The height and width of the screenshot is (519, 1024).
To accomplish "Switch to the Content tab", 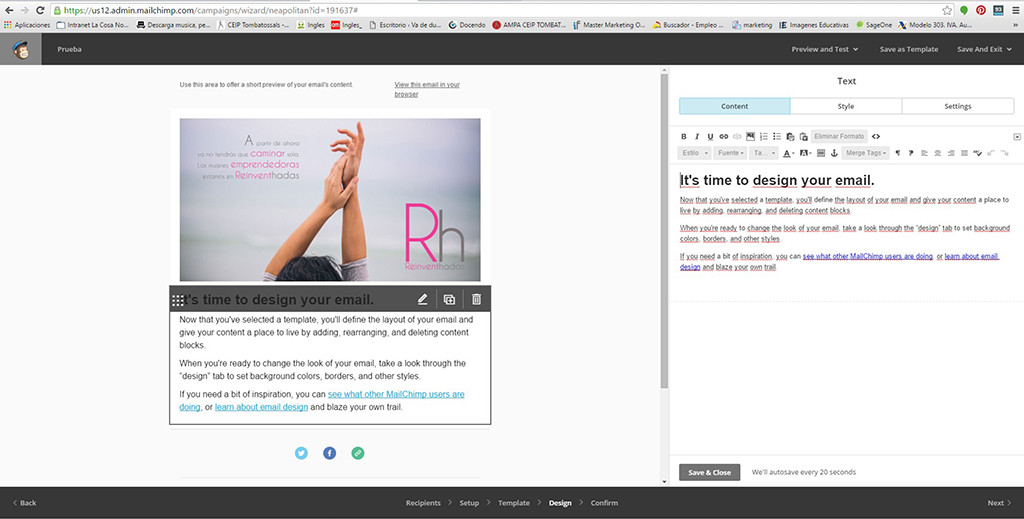I will (x=735, y=106).
